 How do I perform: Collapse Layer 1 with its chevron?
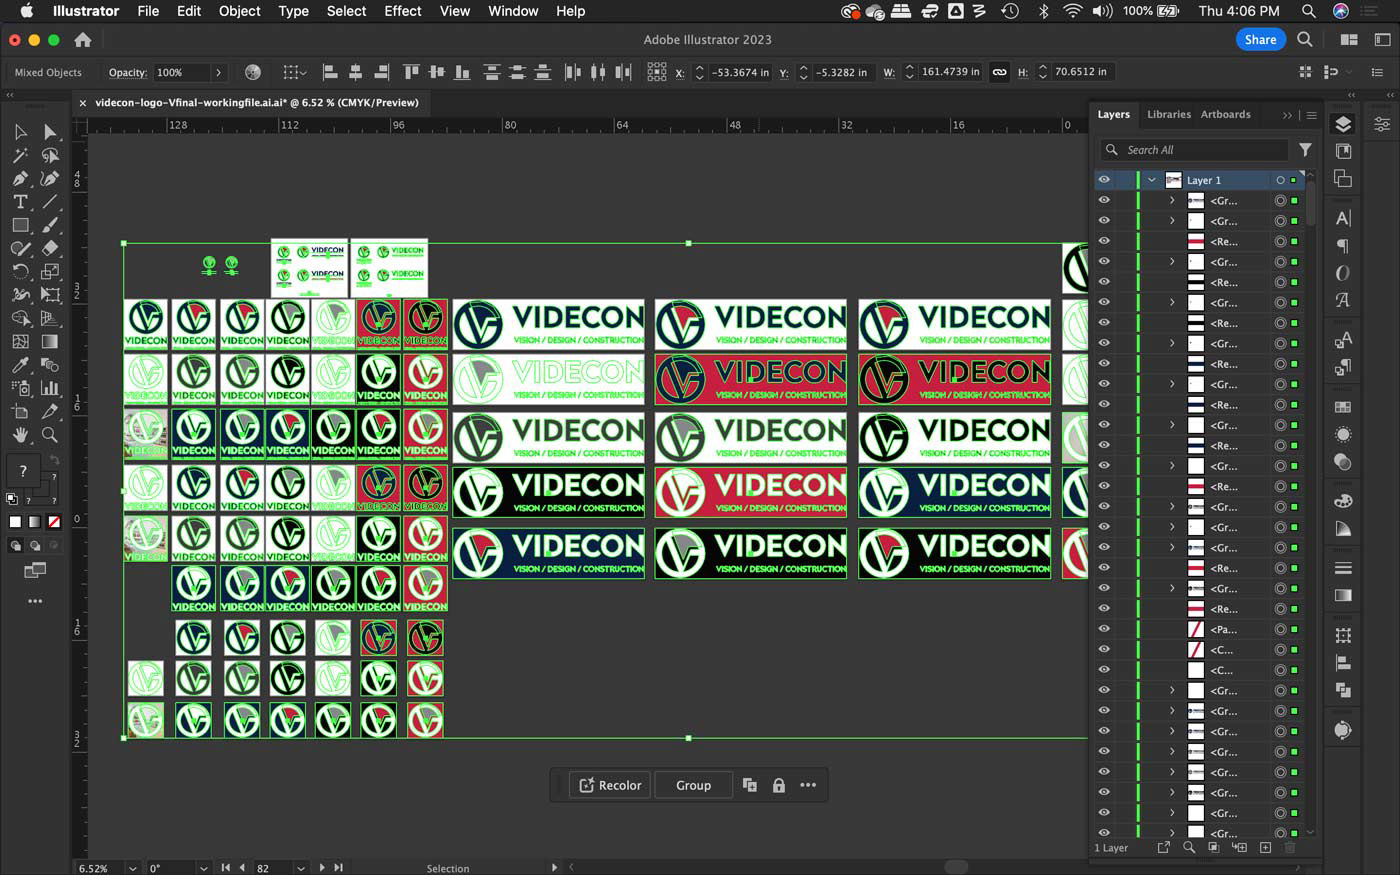(x=1152, y=180)
